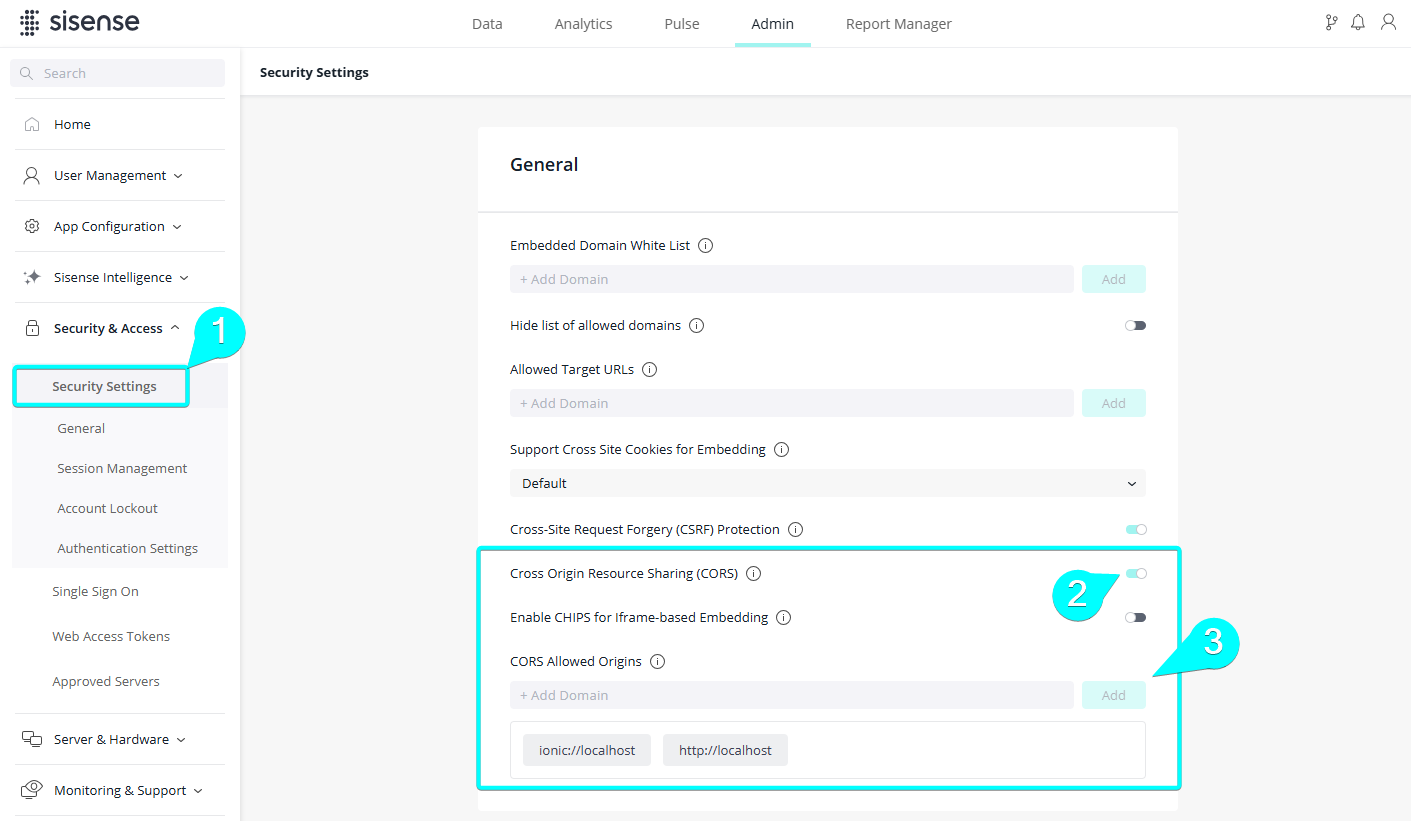Show info for CSRF Protection
1411x821 pixels.
(795, 529)
